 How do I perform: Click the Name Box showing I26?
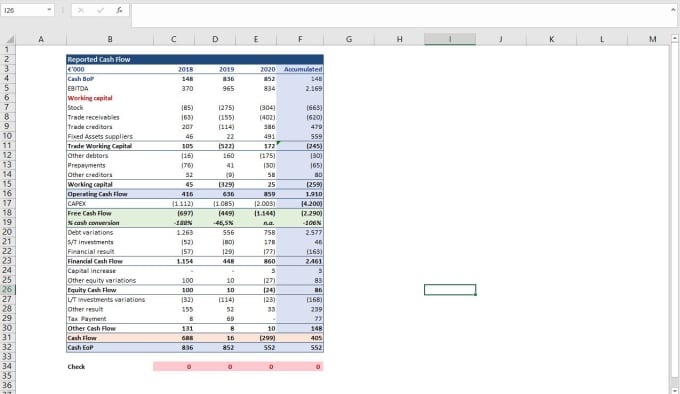[x=27, y=10]
